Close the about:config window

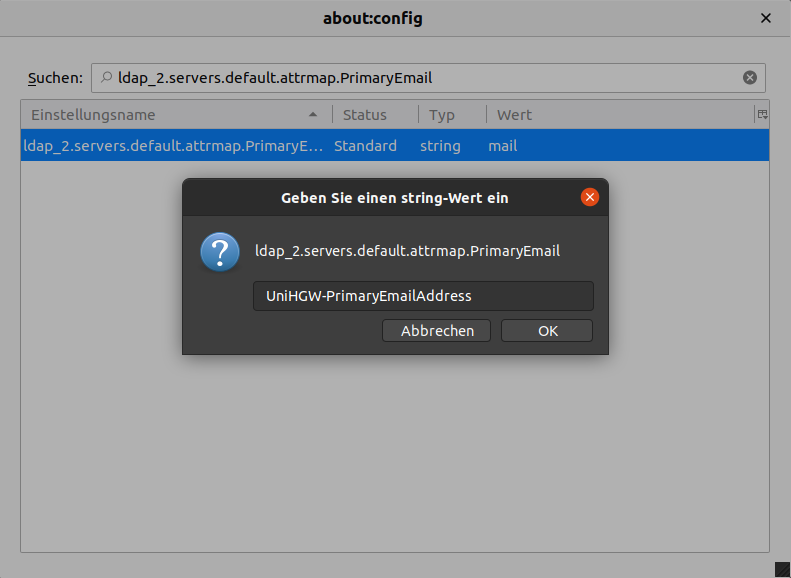[766, 18]
